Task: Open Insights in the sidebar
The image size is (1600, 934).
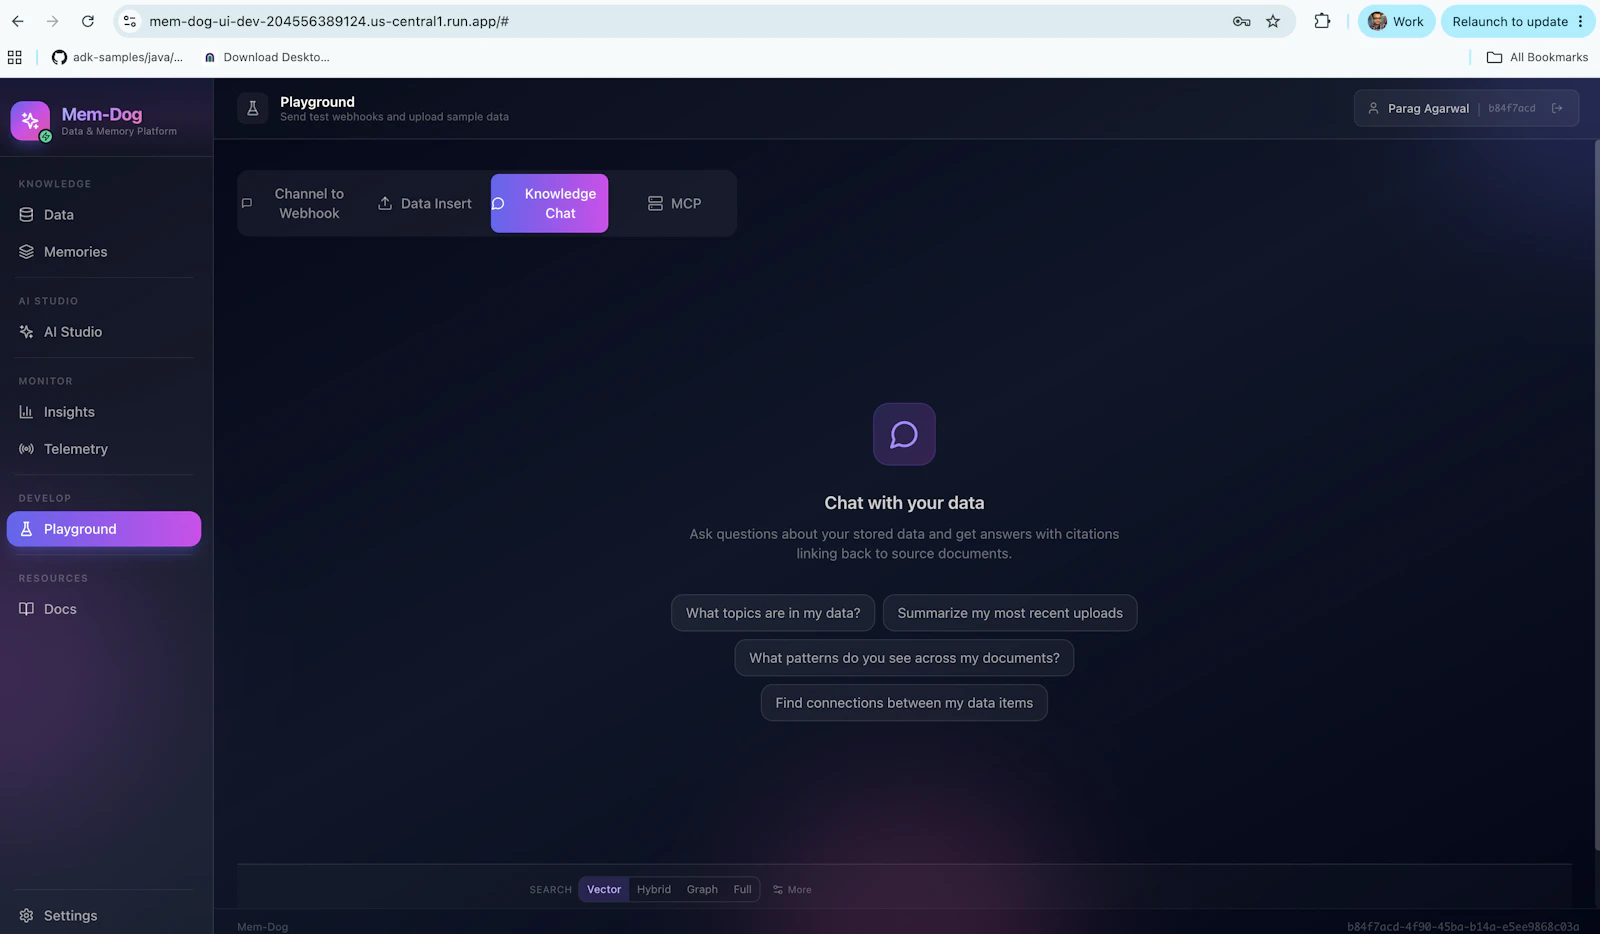Action: coord(104,412)
